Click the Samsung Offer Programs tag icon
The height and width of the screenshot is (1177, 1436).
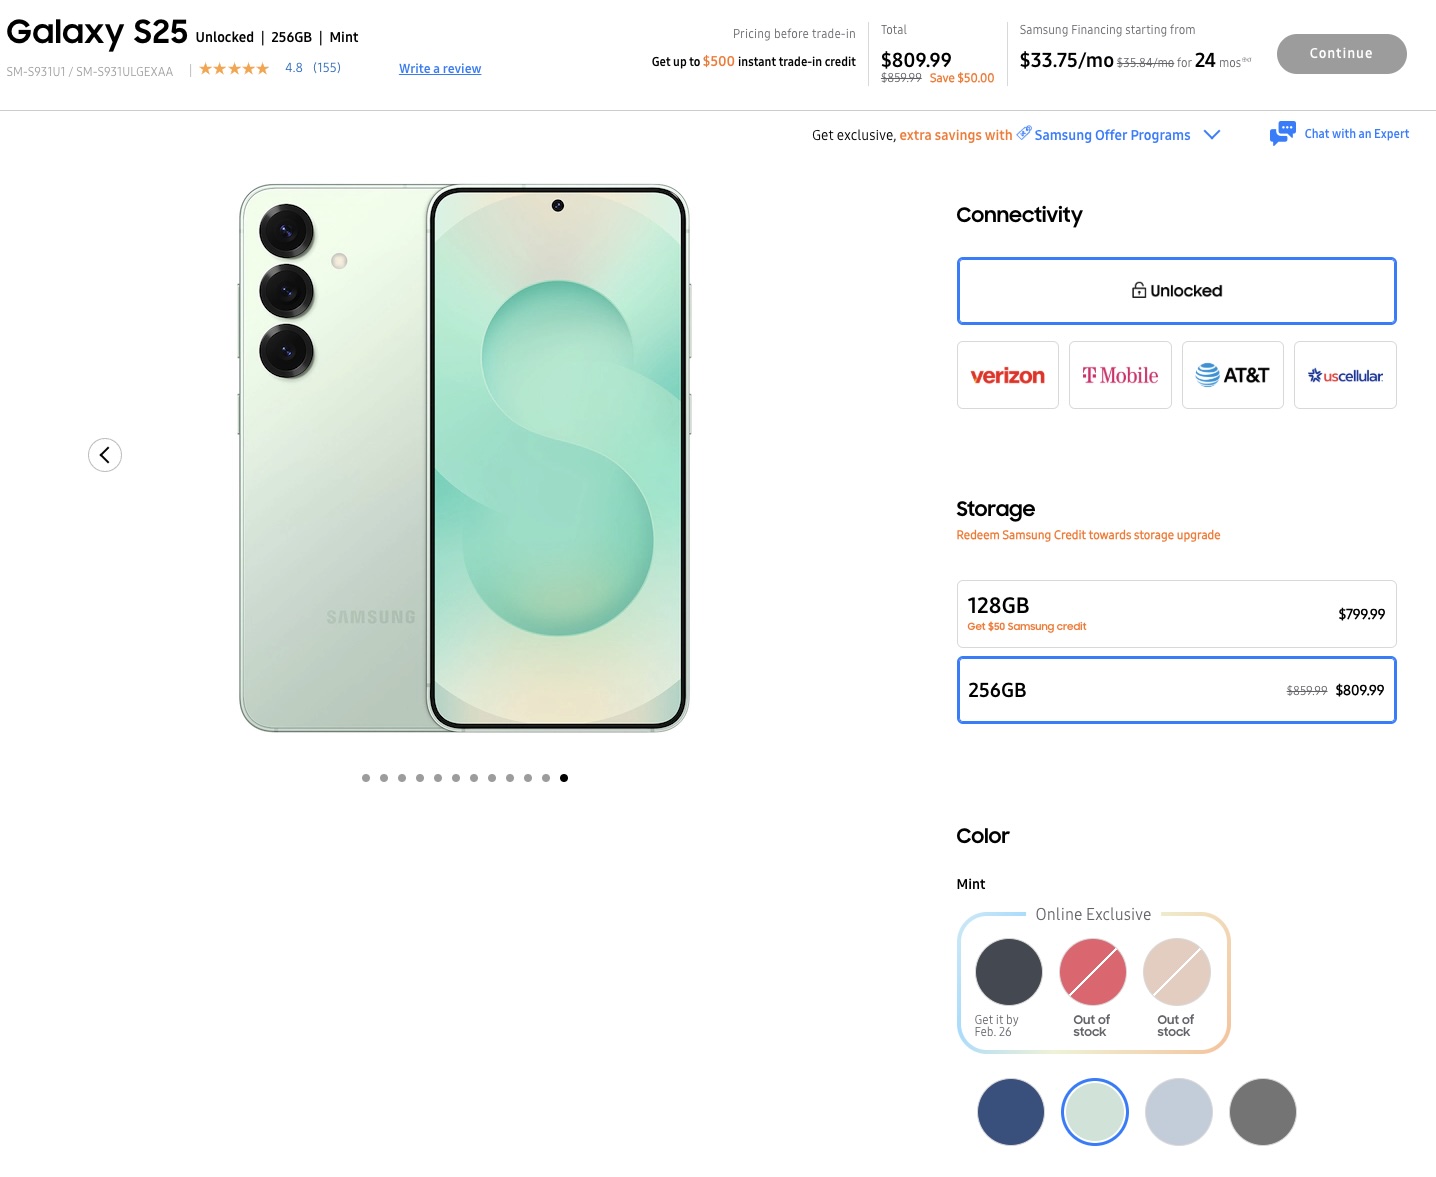coord(1024,134)
